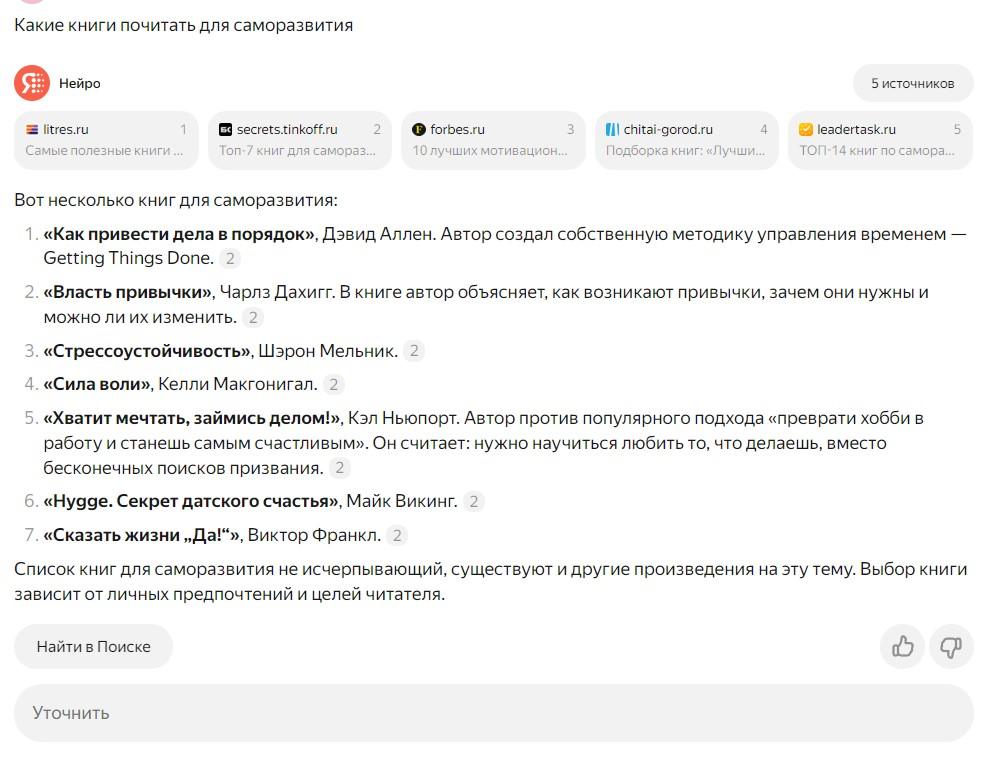Viewport: 993px width, 760px height.
Task: Open the forbes.ru source card
Action: [x=493, y=140]
